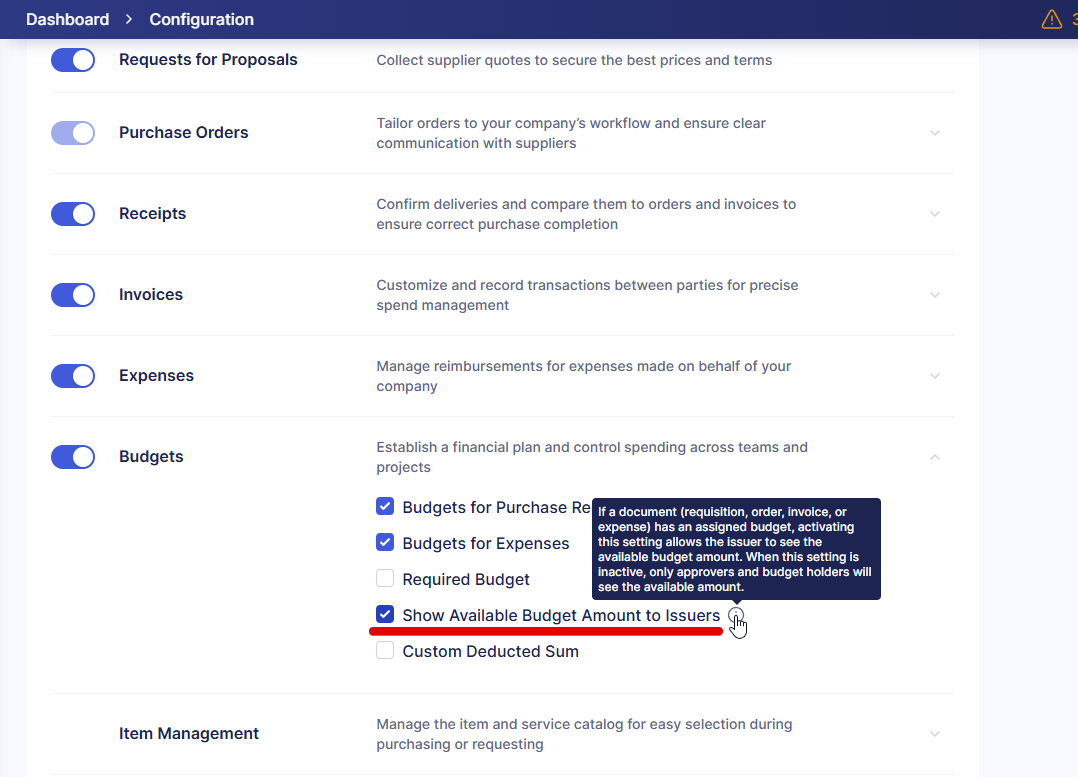This screenshot has width=1078, height=777.
Task: Click Configuration in the breadcrumb
Action: tap(201, 20)
